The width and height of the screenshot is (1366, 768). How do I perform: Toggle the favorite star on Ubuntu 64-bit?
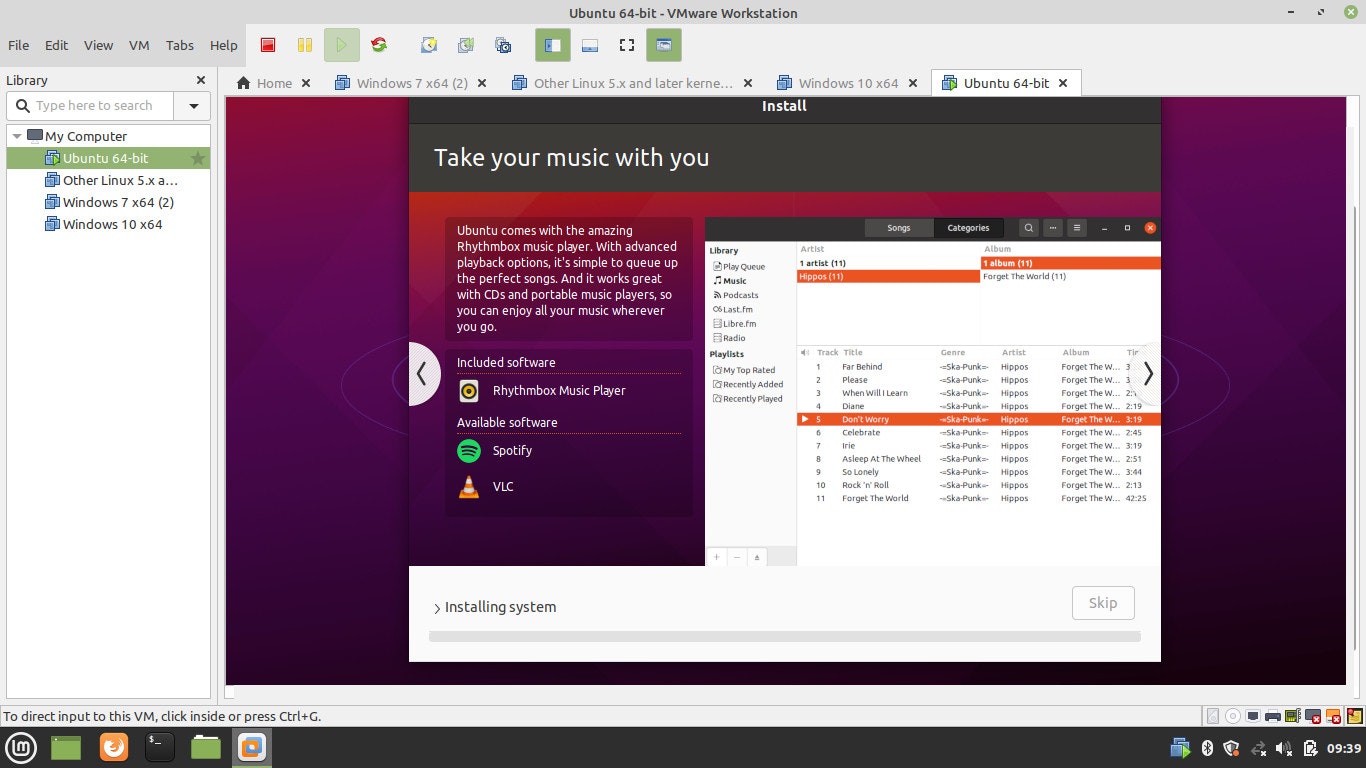[x=198, y=158]
